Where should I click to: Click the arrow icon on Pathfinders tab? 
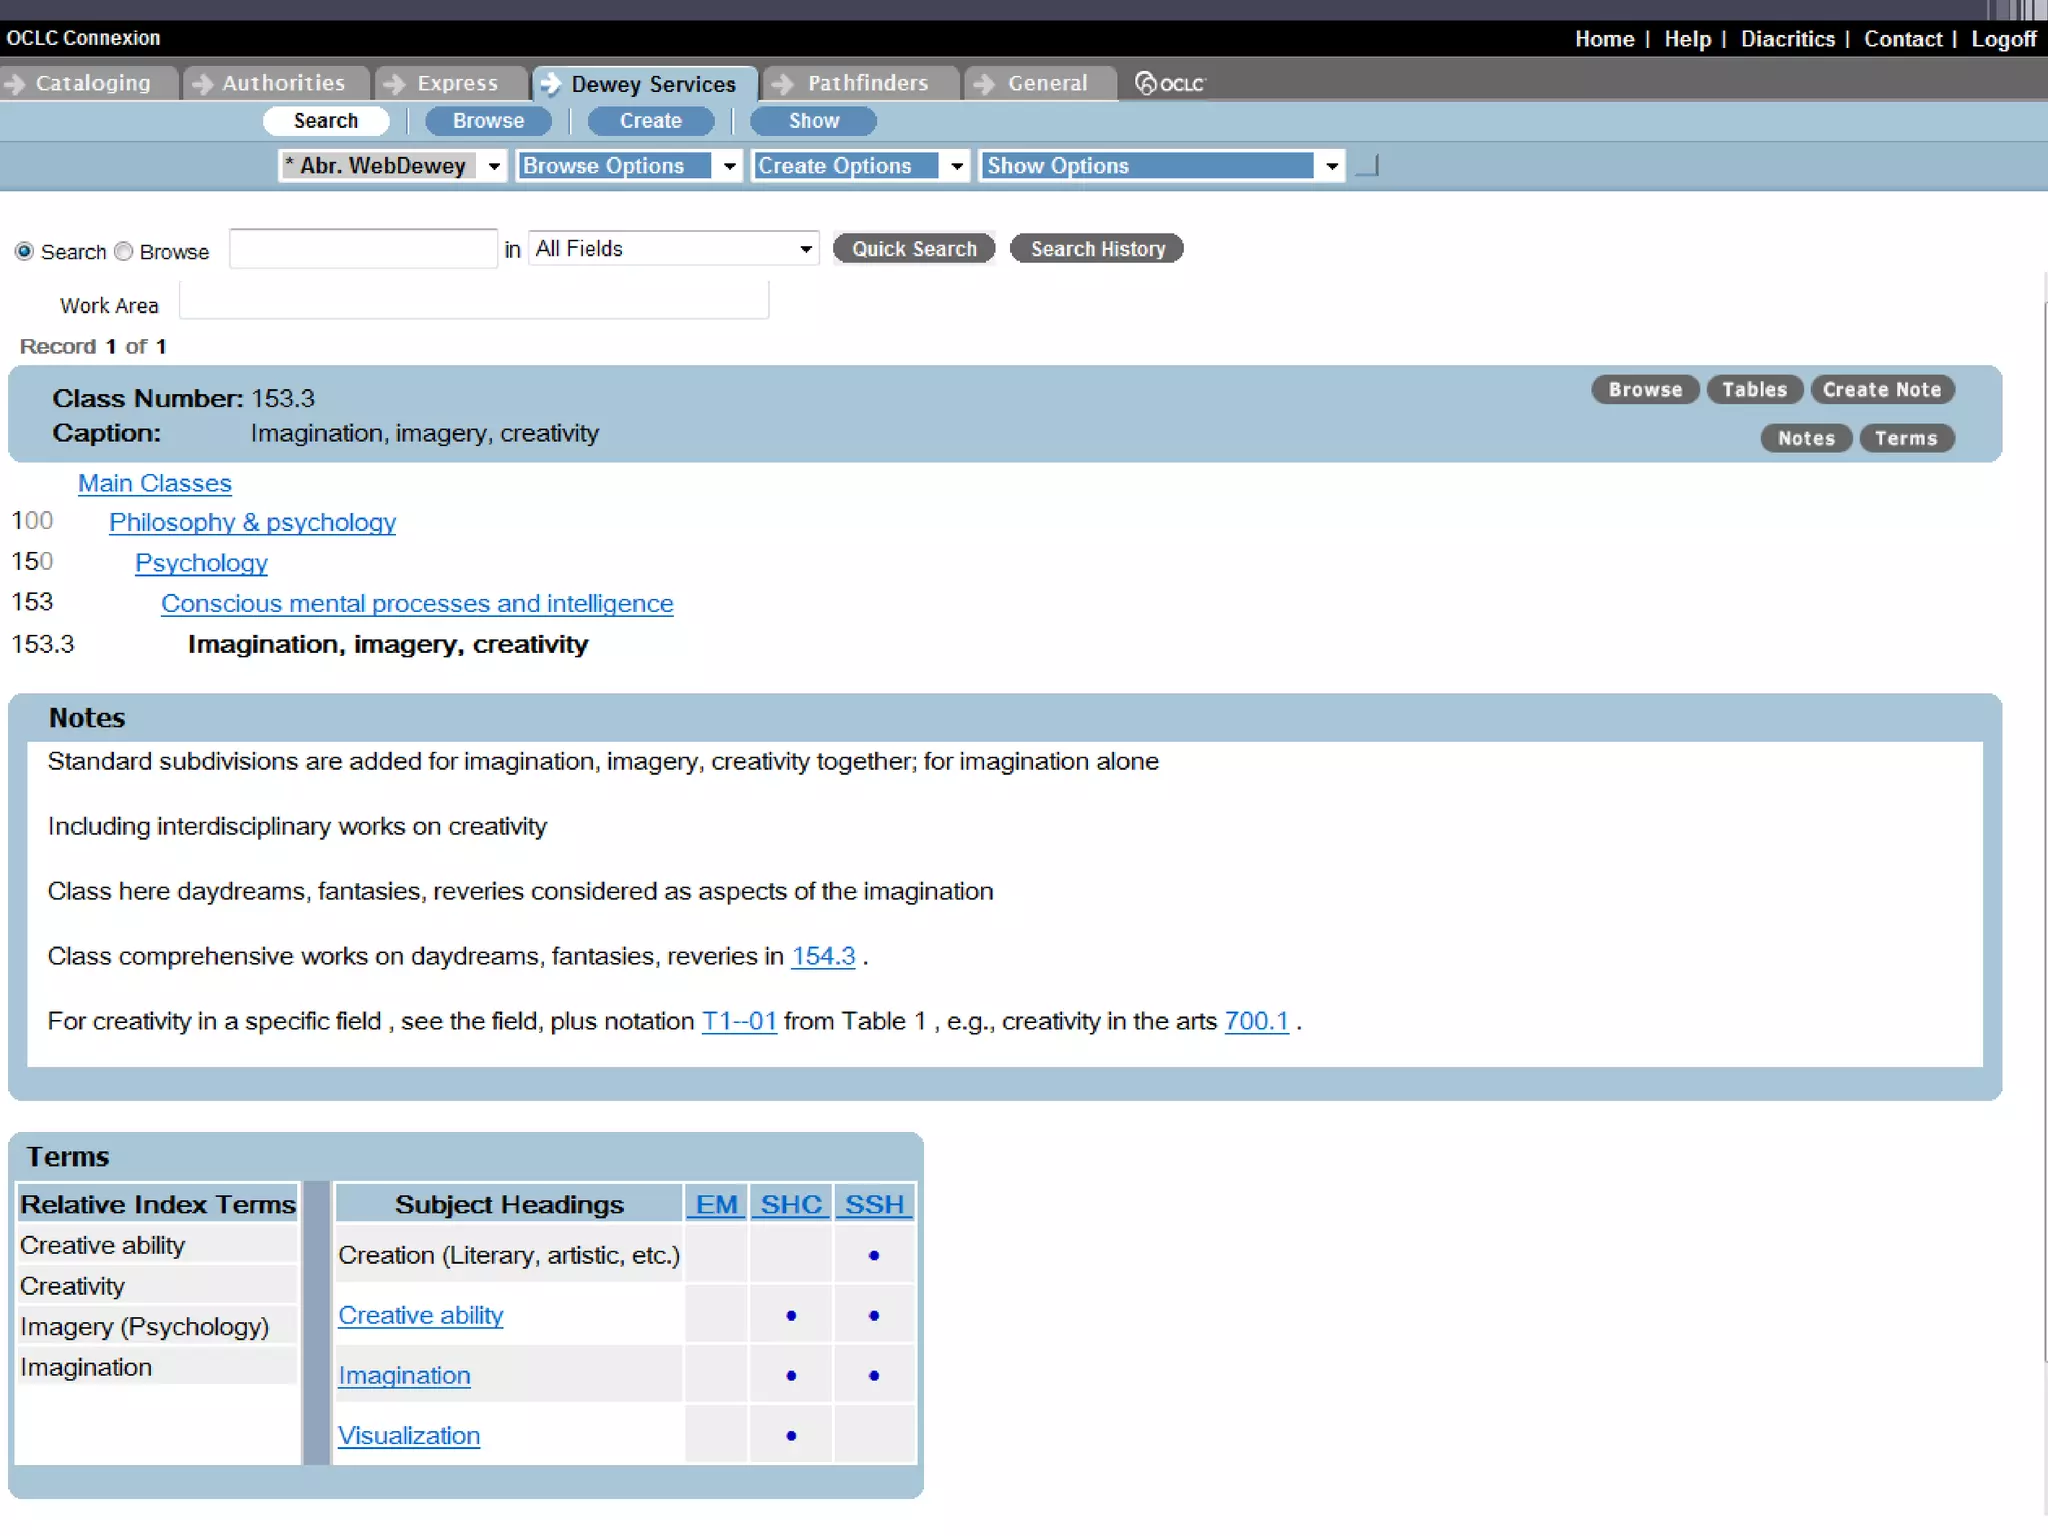(783, 84)
